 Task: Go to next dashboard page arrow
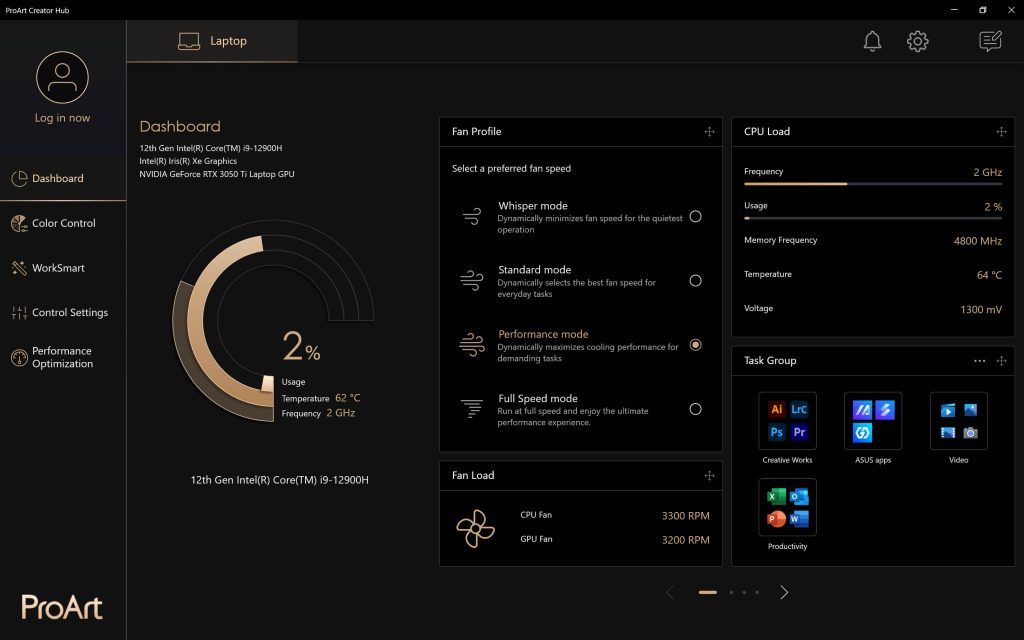784,592
